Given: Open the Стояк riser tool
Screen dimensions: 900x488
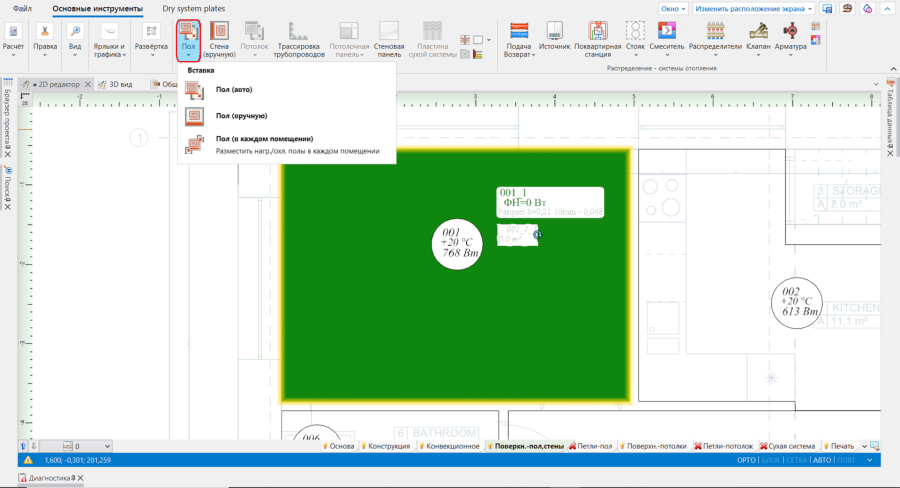Looking at the screenshot, I should pos(635,40).
